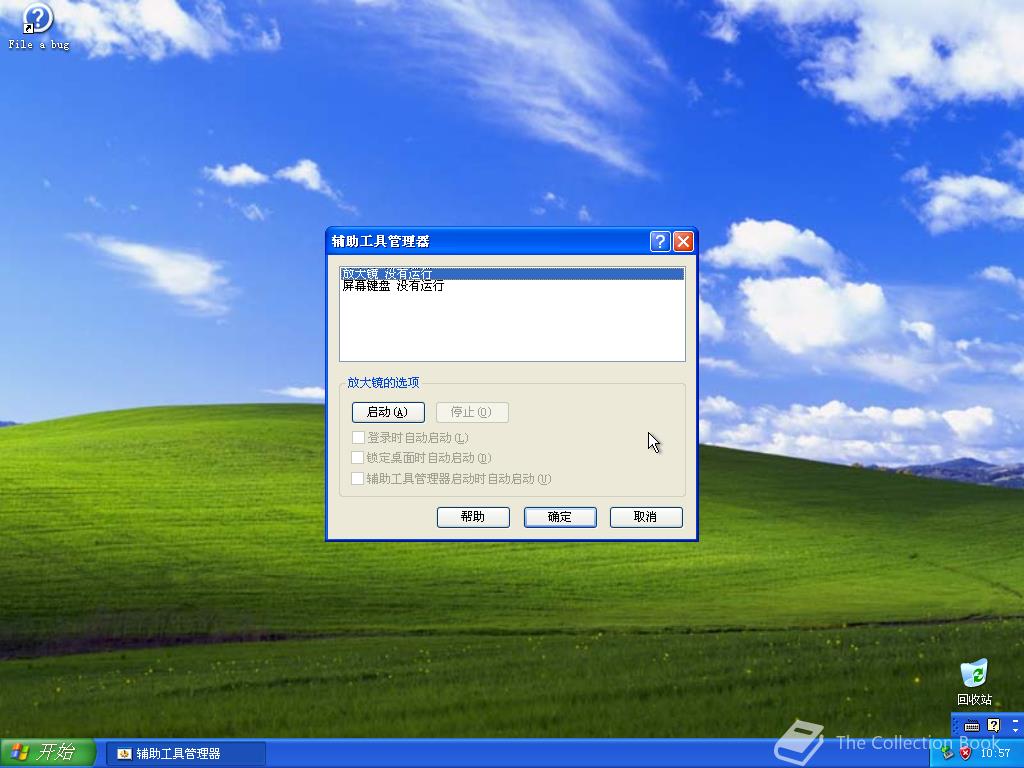The image size is (1024, 768).
Task: Click the question mark help icon in title bar
Action: point(659,241)
